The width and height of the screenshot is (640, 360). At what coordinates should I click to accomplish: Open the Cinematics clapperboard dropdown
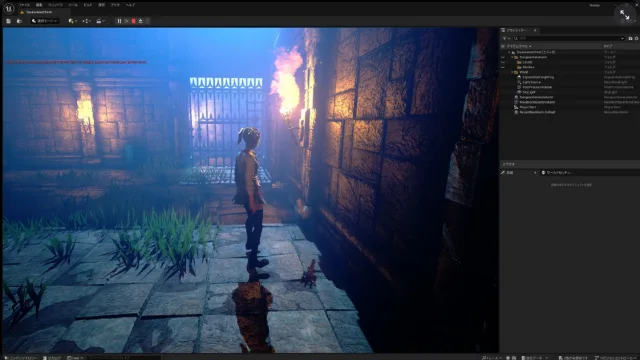100,21
